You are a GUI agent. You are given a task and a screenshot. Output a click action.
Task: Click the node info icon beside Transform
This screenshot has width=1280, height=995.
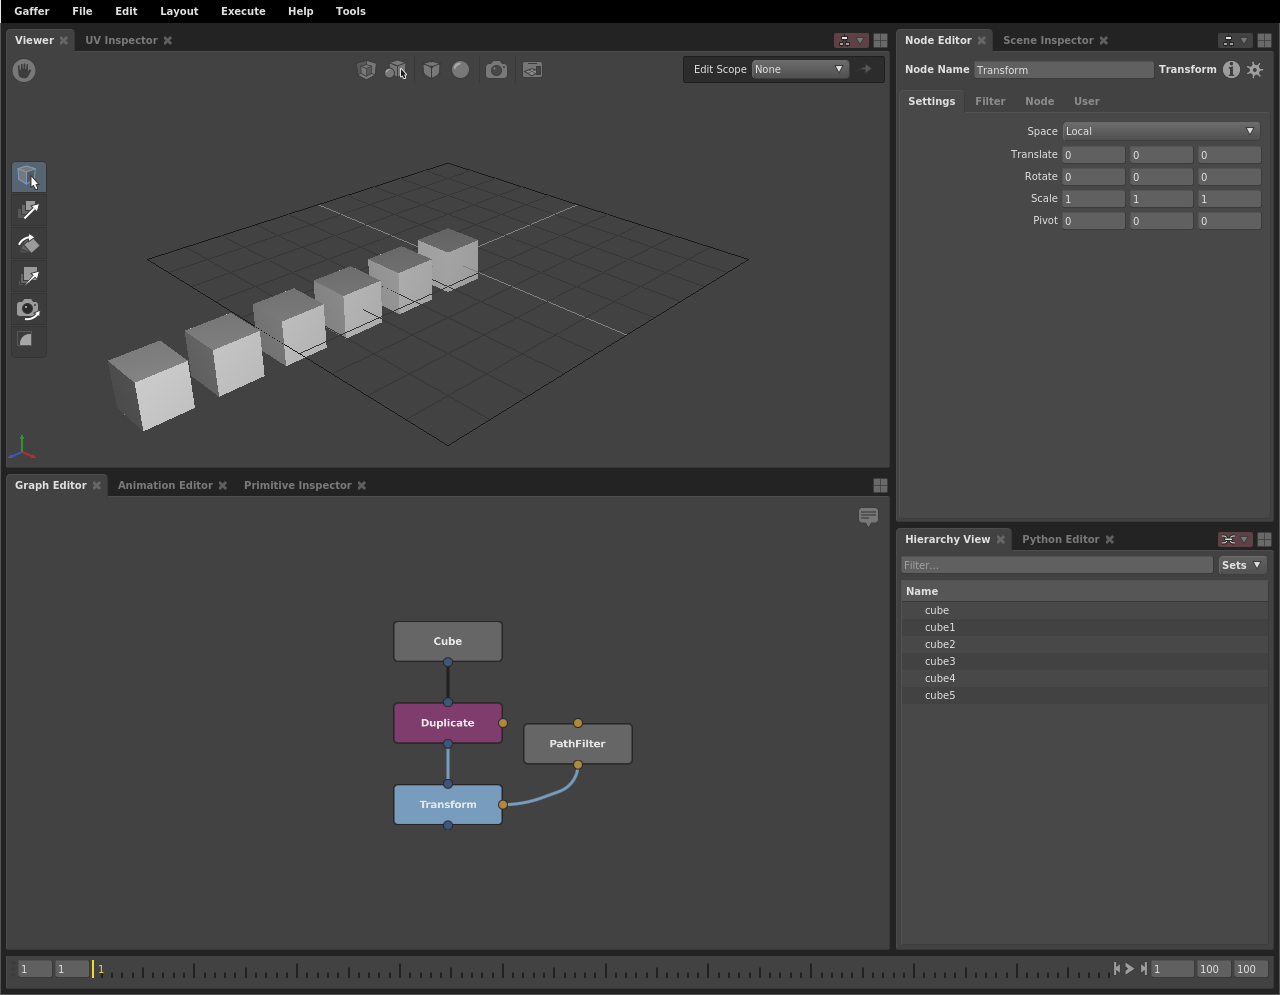[x=1231, y=69]
